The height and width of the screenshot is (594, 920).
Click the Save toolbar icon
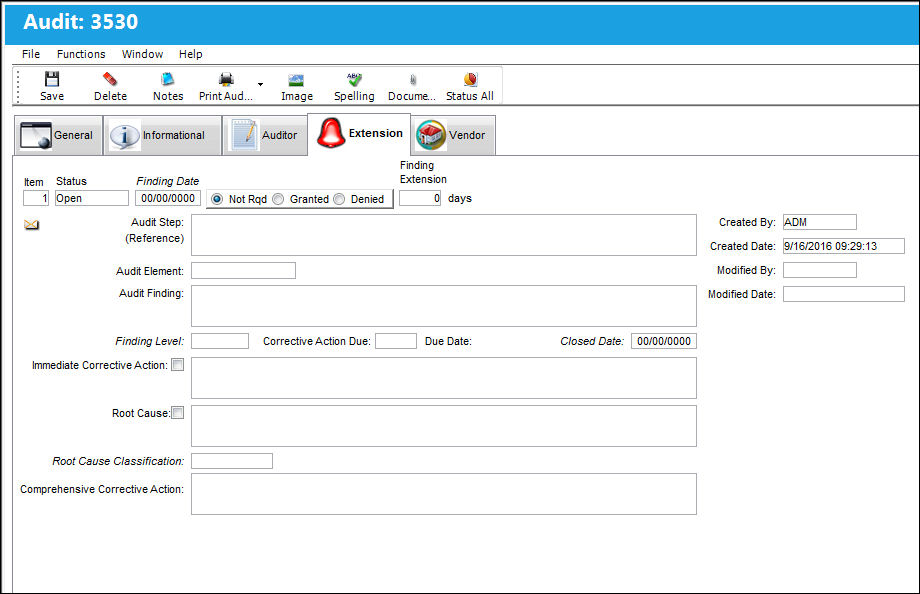(52, 79)
